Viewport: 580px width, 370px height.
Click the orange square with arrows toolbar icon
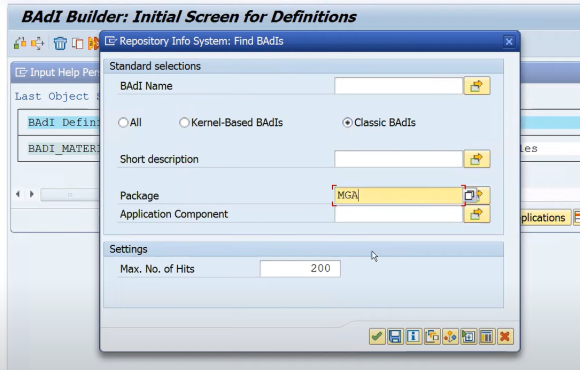pos(37,43)
